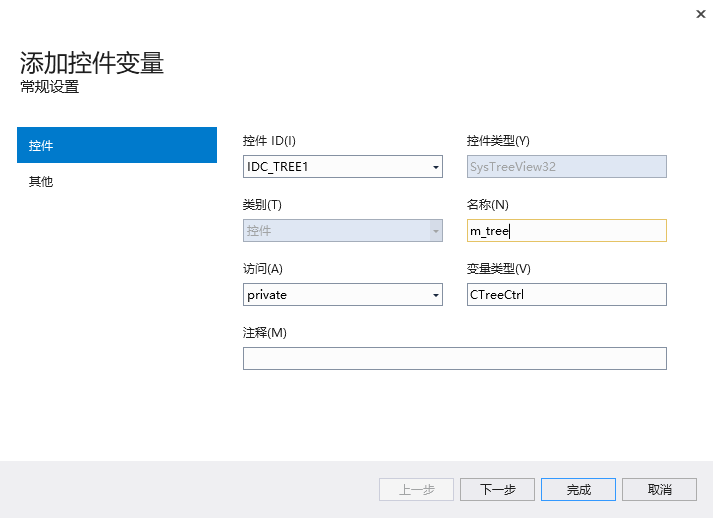Click the 类别(T) label

[262, 205]
